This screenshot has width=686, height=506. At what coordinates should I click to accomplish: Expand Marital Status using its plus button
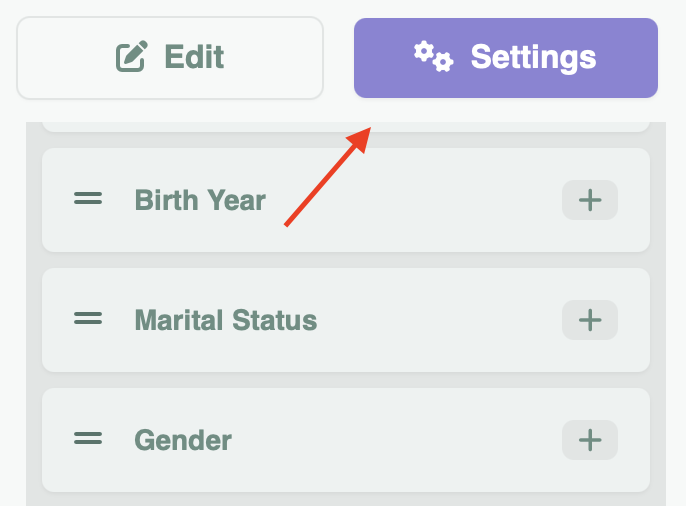coord(590,320)
